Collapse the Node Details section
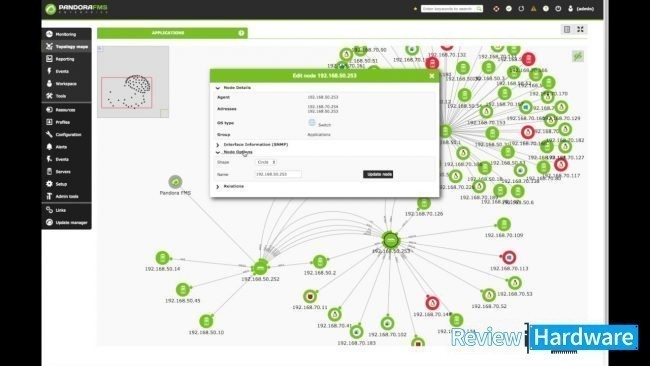Viewport: 650px width, 366px height. [218, 88]
